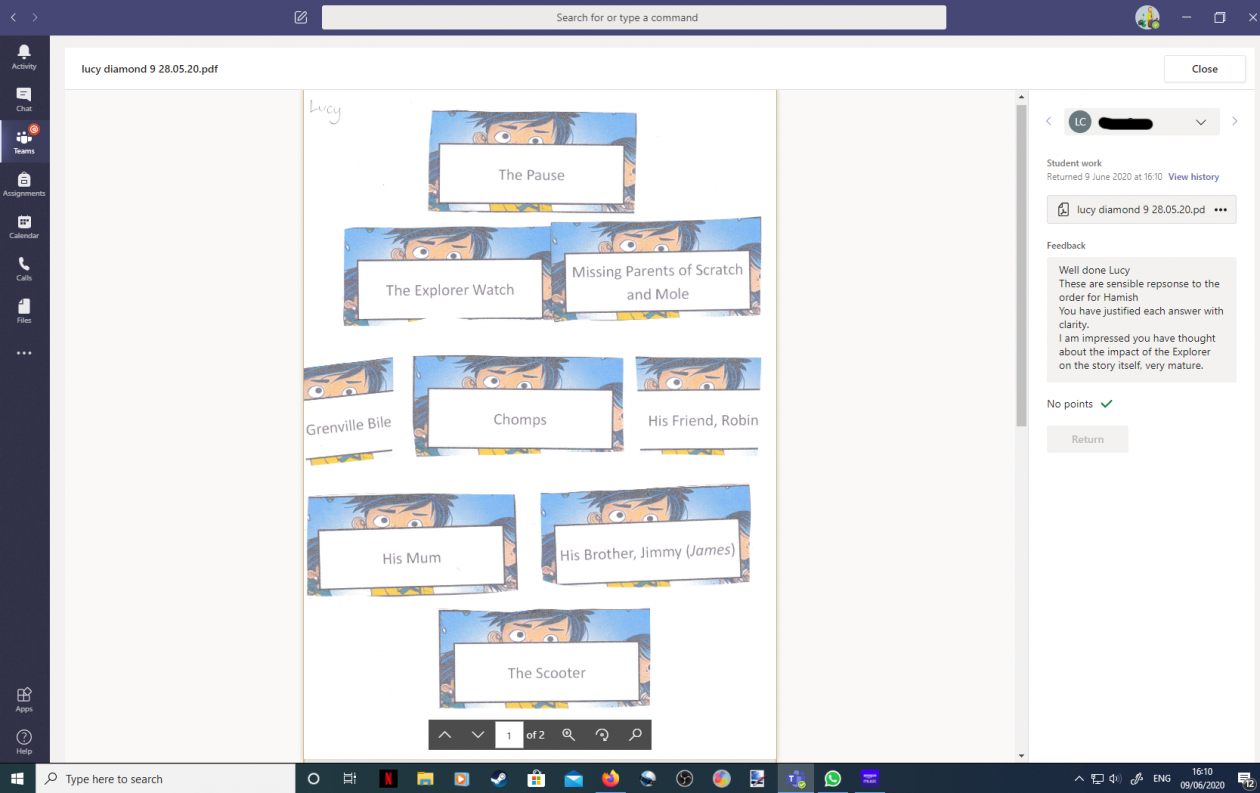Open Help in the Teams sidebar
The height and width of the screenshot is (793, 1260).
(24, 741)
